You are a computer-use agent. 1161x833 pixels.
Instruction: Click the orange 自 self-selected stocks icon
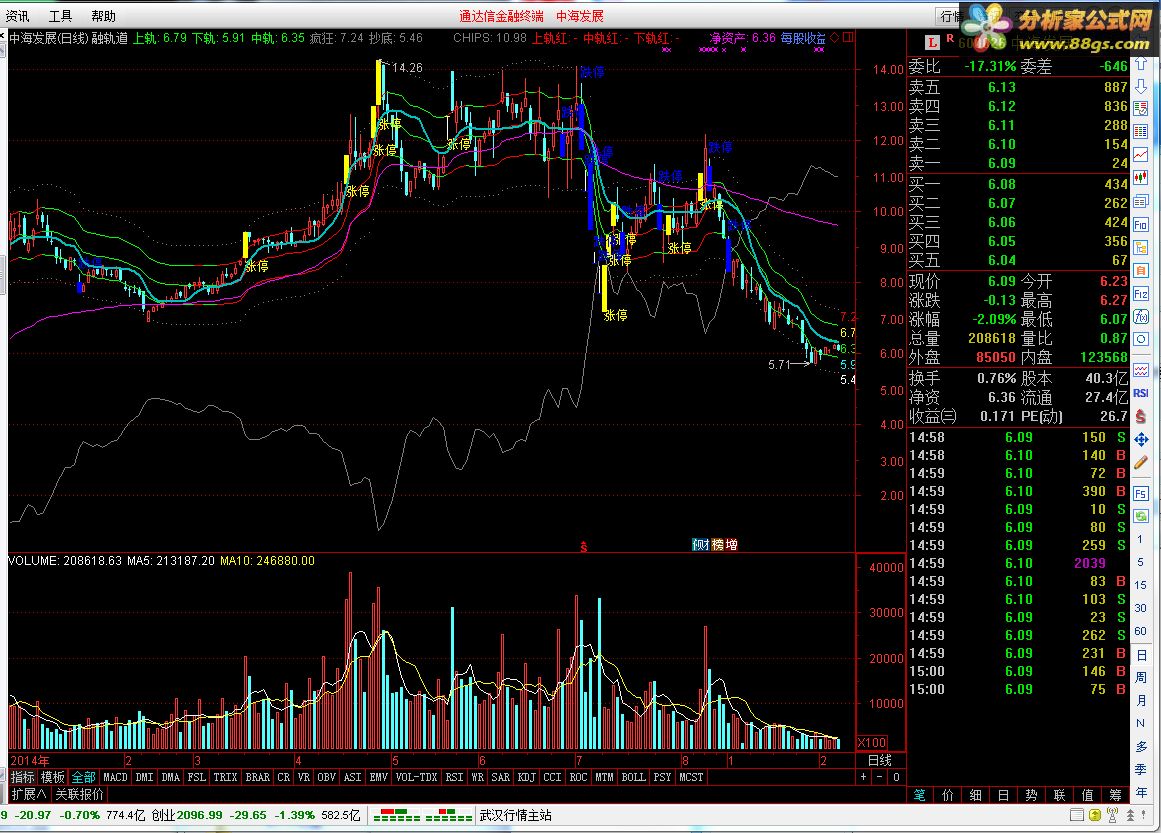[1141, 270]
